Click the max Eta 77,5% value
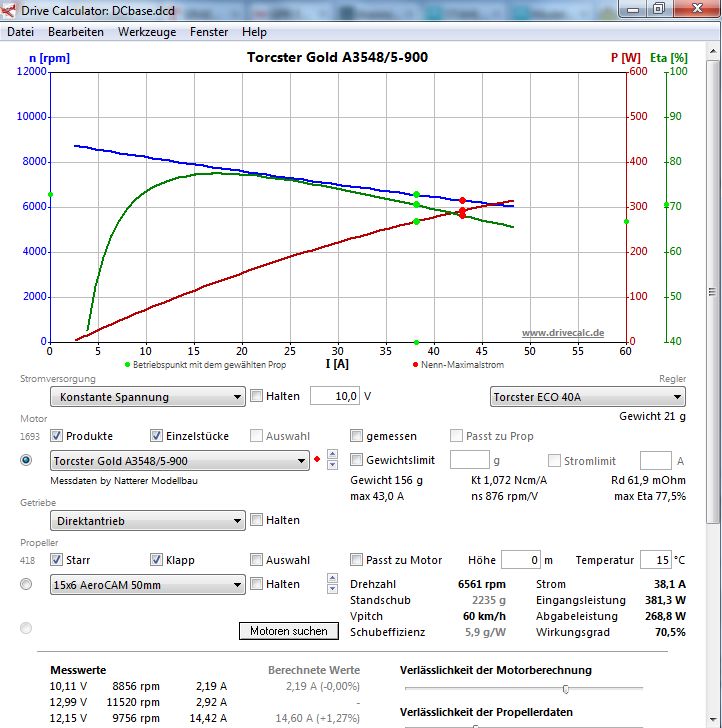Viewport: 722px width, 728px height. [x=650, y=496]
